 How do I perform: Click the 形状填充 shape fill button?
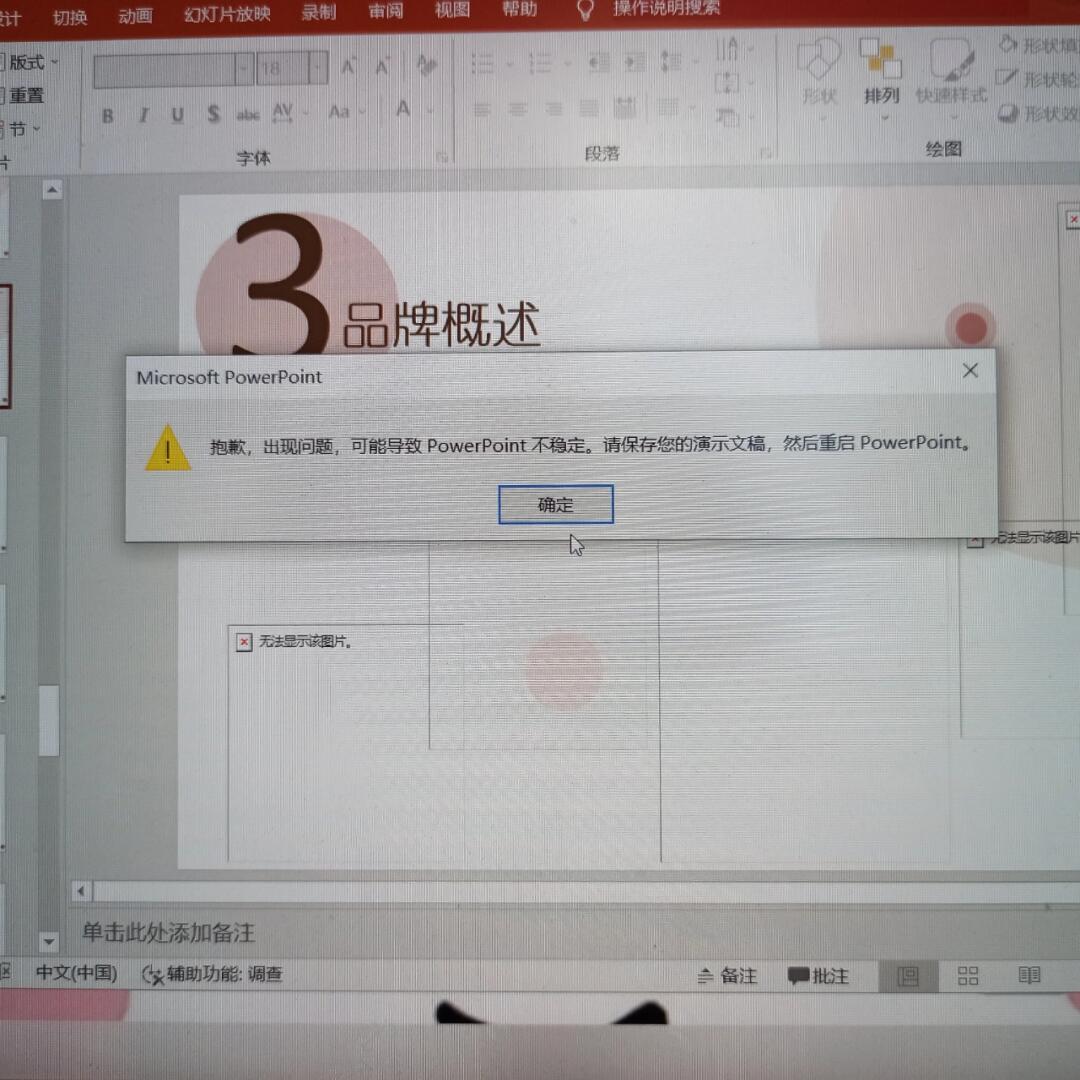[x=1039, y=45]
